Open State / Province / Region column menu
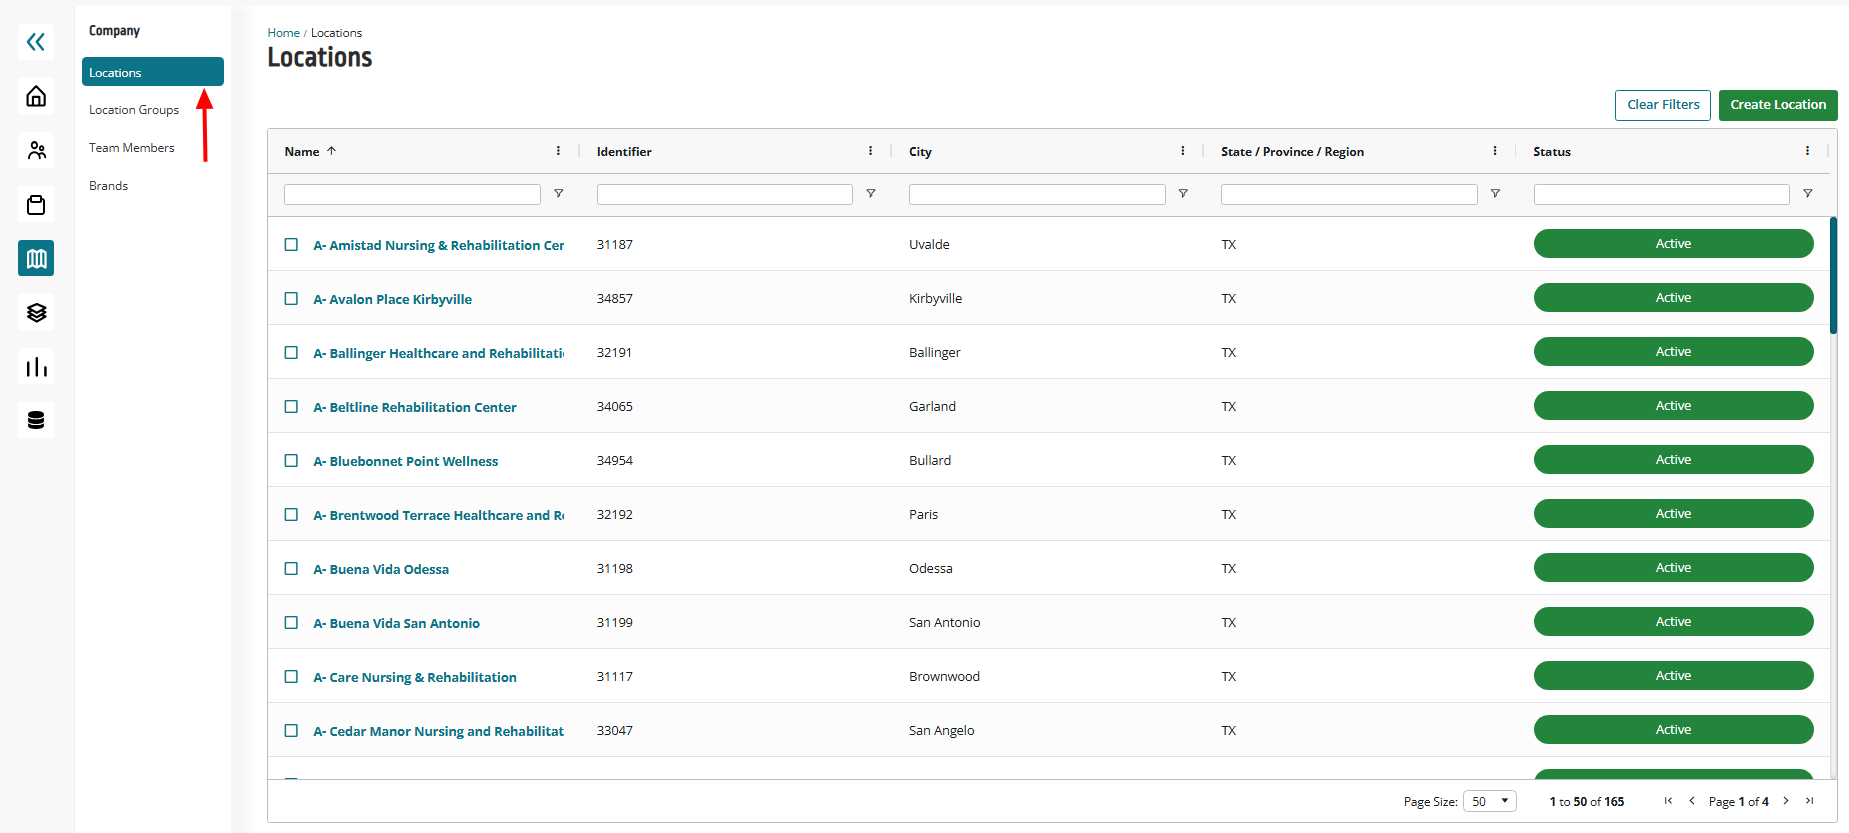Screen dimensions: 1849x833 [1495, 151]
